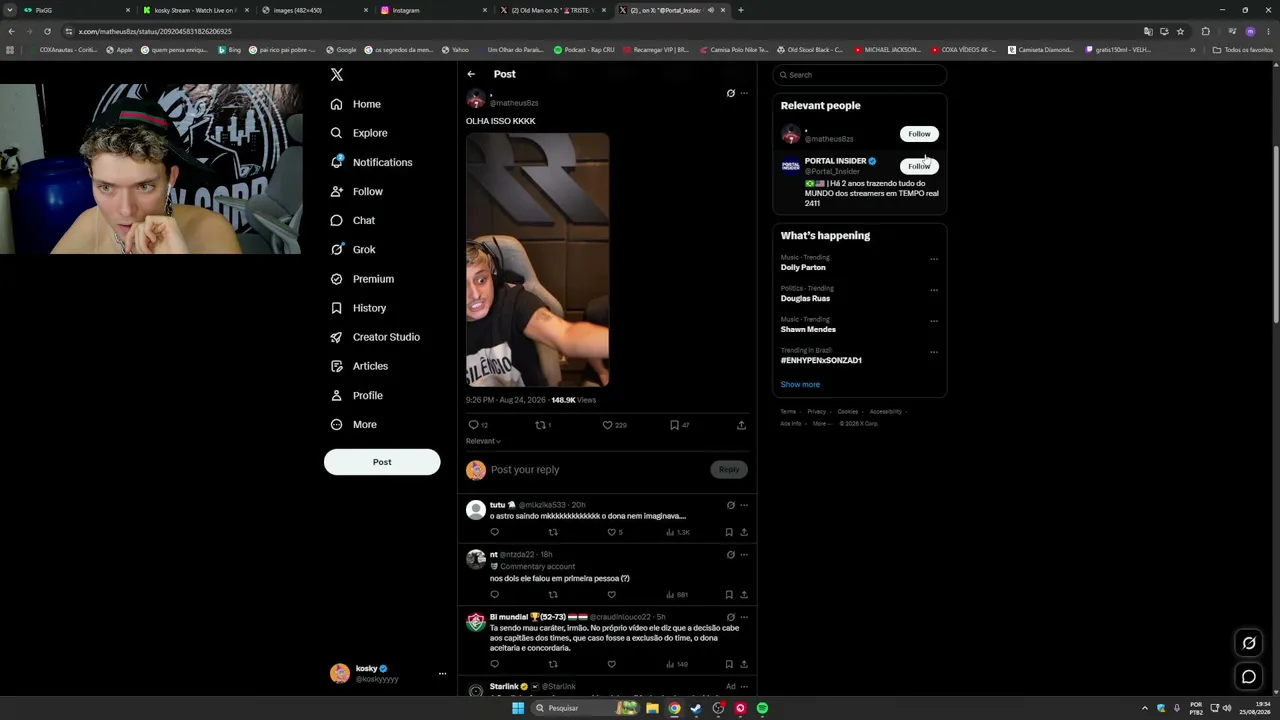The height and width of the screenshot is (720, 1280).
Task: Click the Grok icon on the main post
Action: click(x=730, y=93)
